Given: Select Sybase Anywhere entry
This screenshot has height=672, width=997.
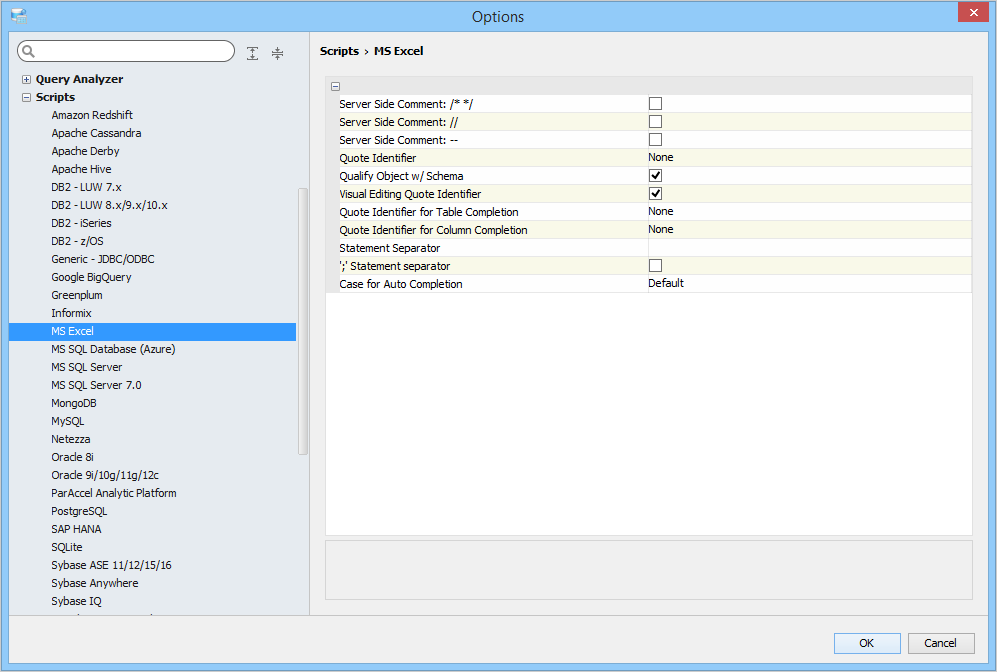Looking at the screenshot, I should (95, 584).
